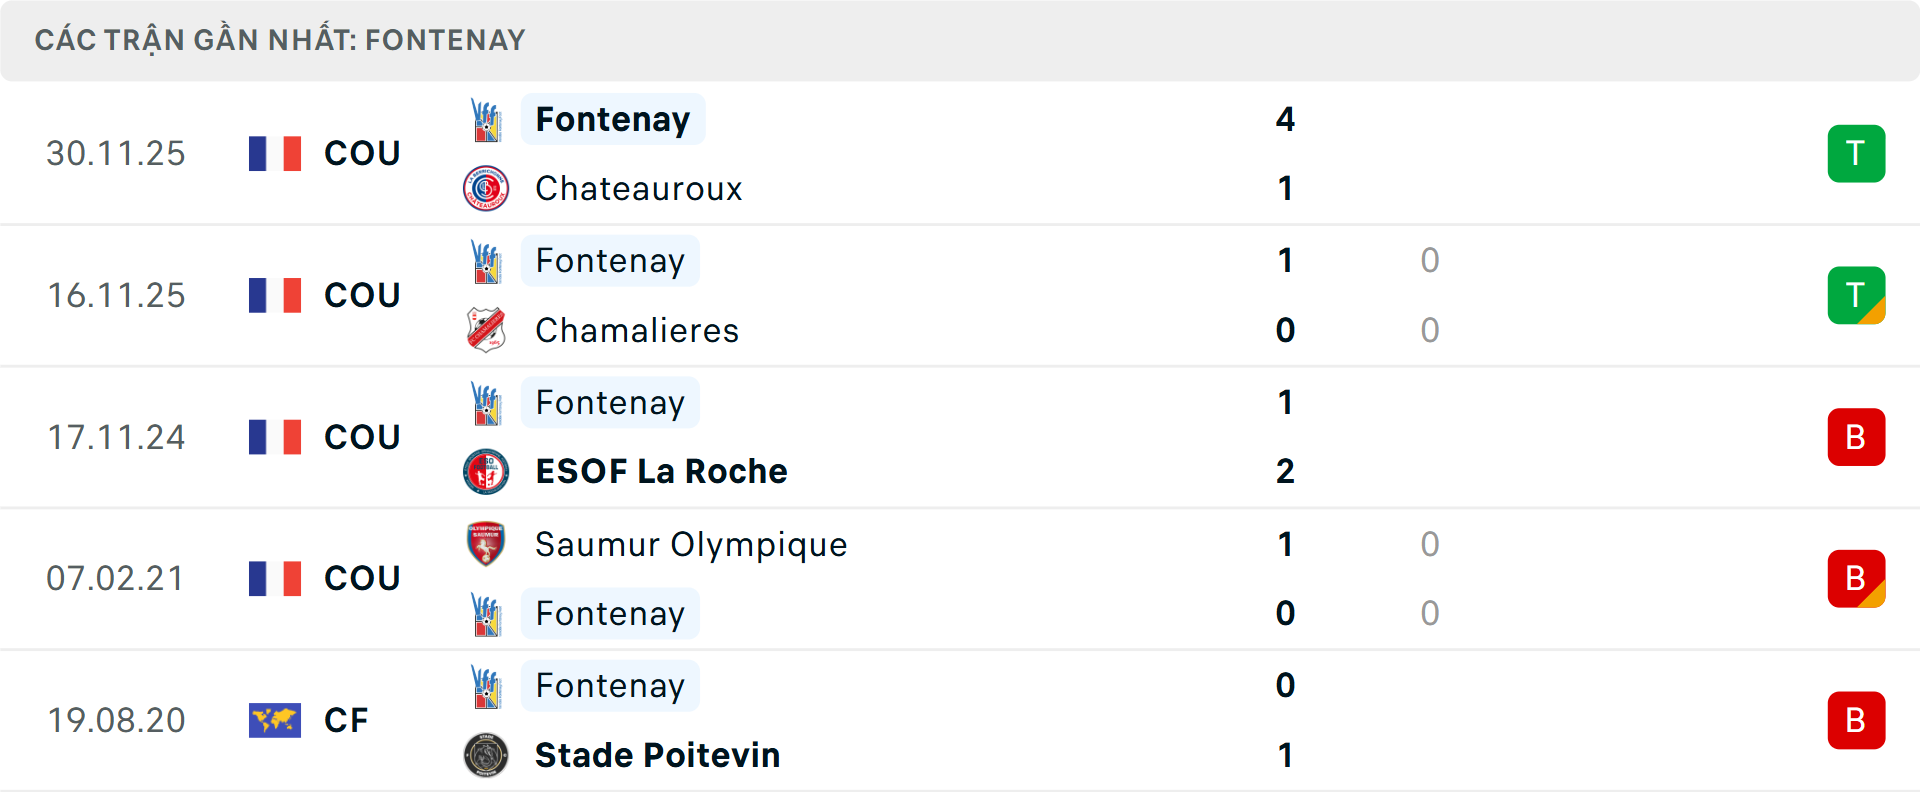Click red B badge for Stade Poitevin match
The image size is (1920, 792).
(x=1856, y=720)
